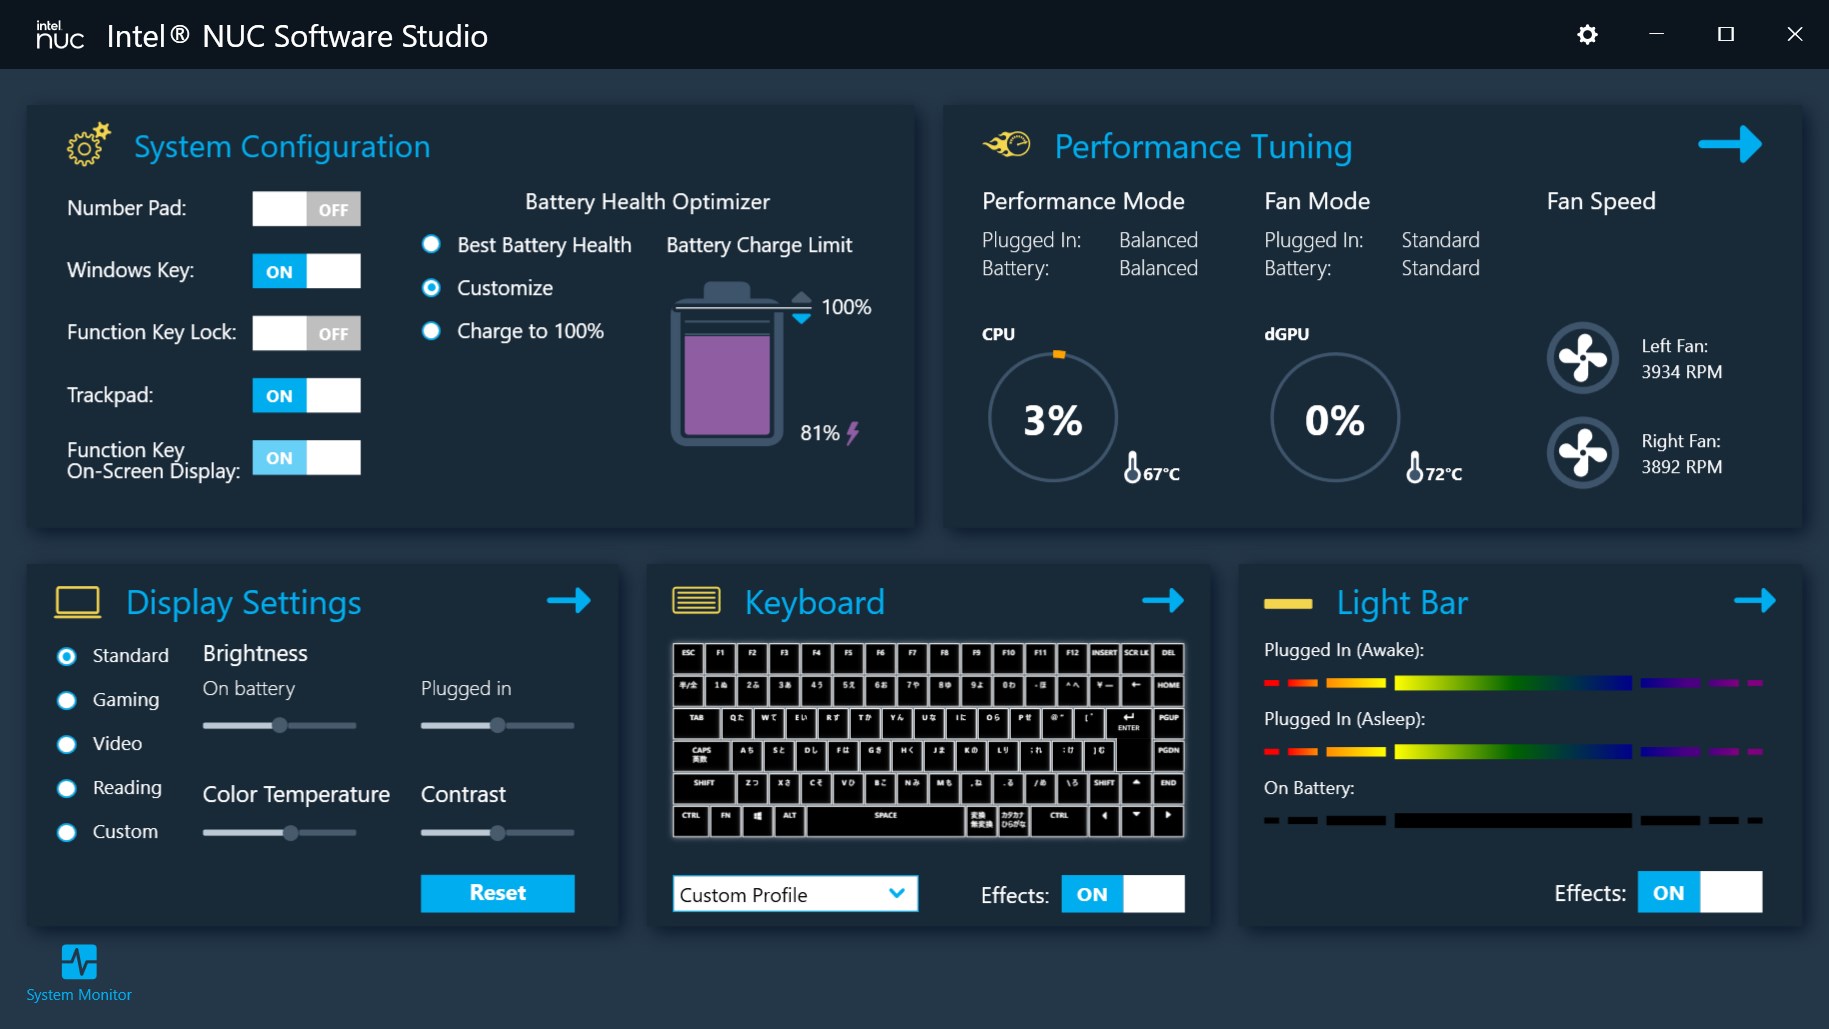Select Reading display mode

[67, 788]
